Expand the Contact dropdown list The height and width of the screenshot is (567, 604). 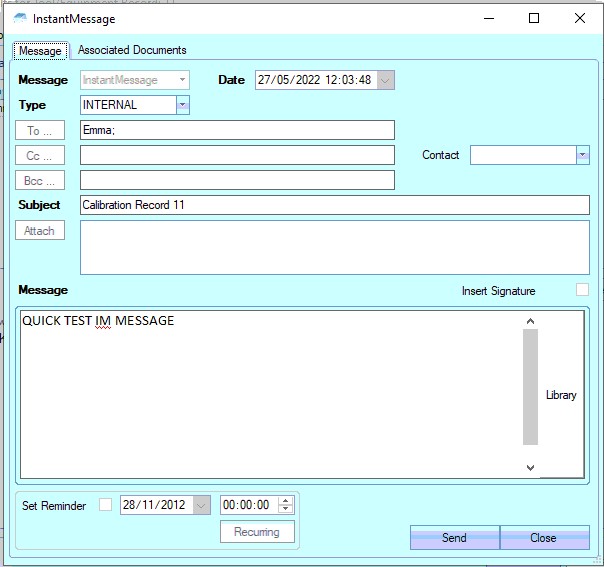(x=582, y=155)
